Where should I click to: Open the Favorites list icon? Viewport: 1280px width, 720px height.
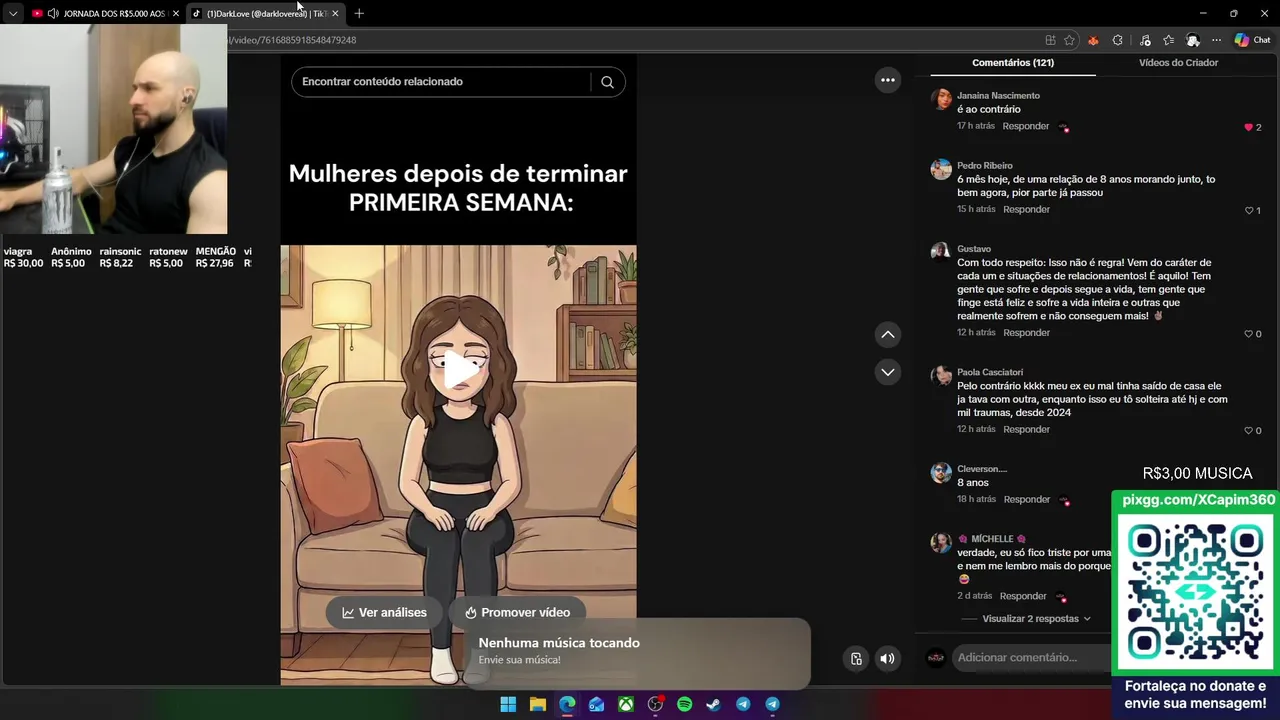pos(1168,40)
